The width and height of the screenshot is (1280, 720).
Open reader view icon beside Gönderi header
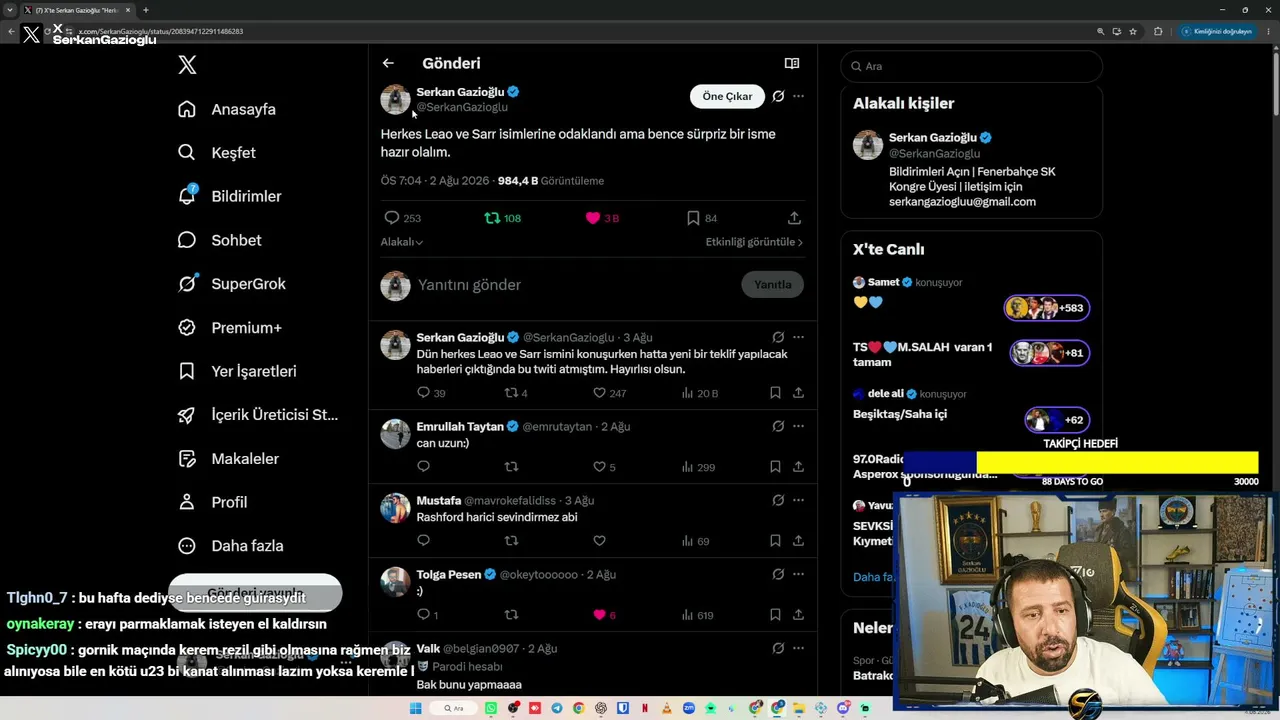(792, 63)
